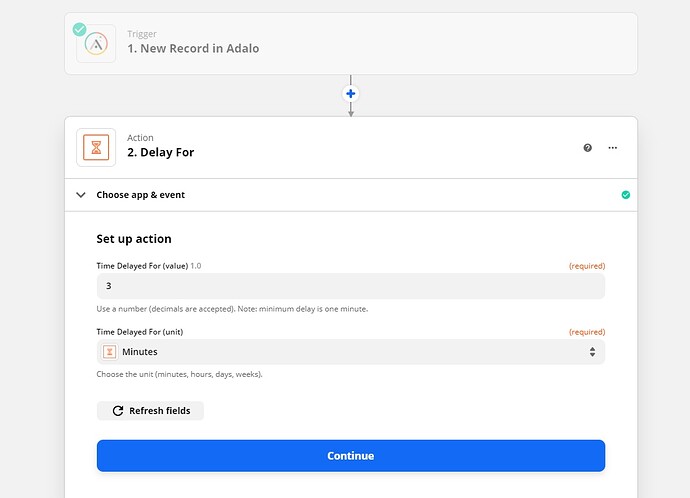The width and height of the screenshot is (690, 498).
Task: Click the Delay hourglass app icon
Action: 96,147
